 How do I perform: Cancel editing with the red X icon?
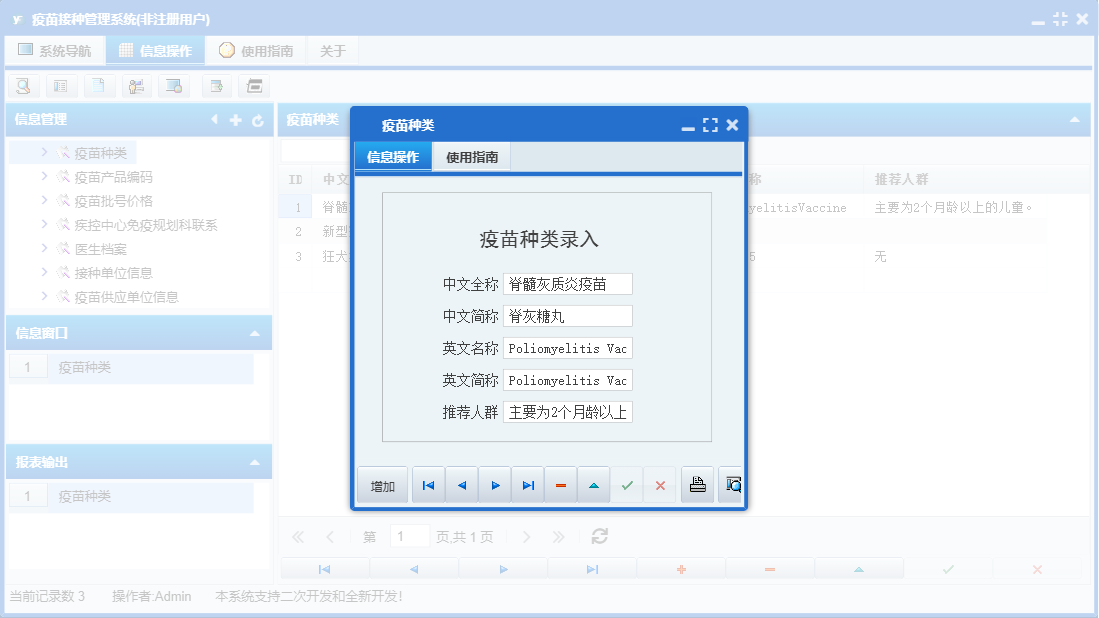[x=660, y=484]
